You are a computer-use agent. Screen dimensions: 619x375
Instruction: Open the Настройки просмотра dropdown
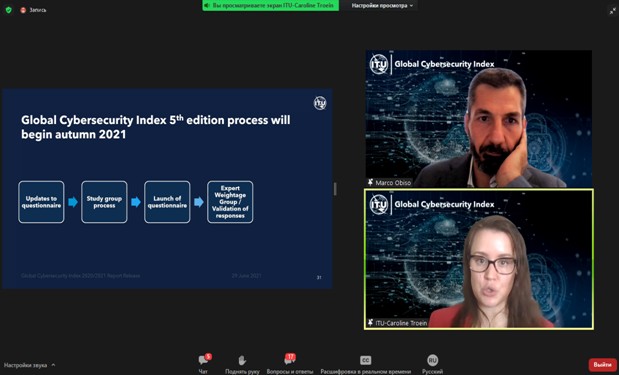(382, 6)
